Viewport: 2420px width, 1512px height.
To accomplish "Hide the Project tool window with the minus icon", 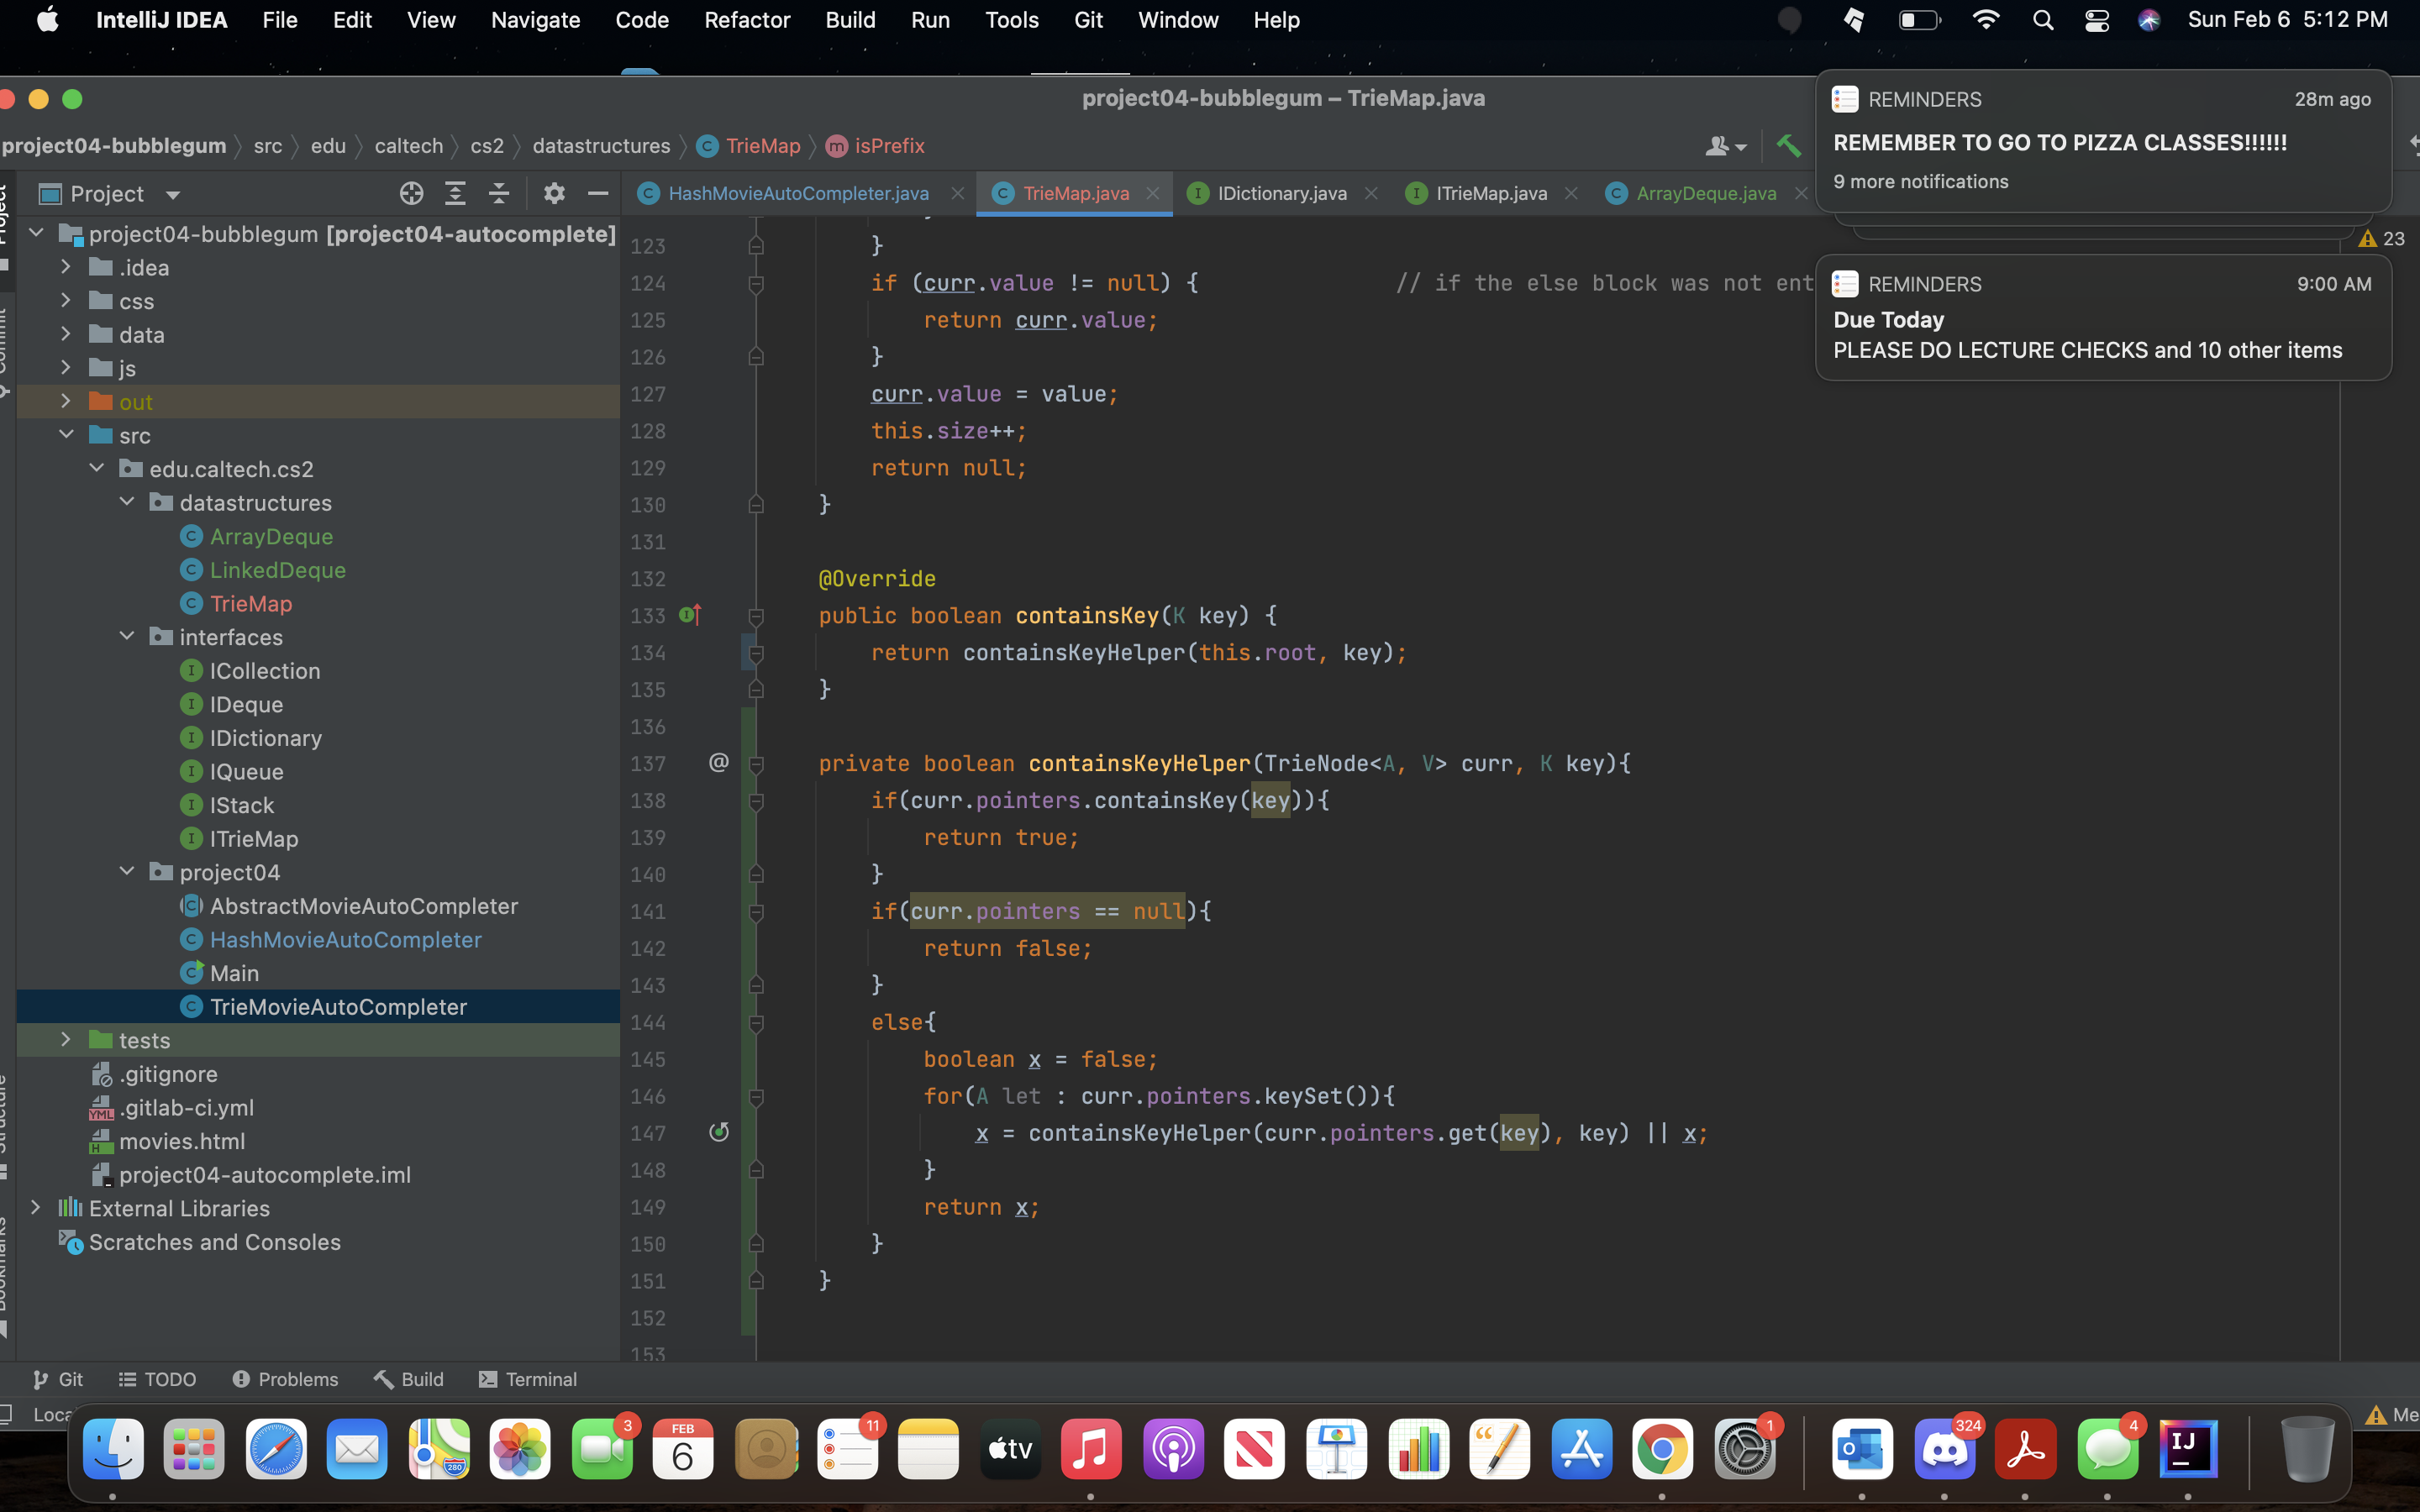I will [598, 193].
